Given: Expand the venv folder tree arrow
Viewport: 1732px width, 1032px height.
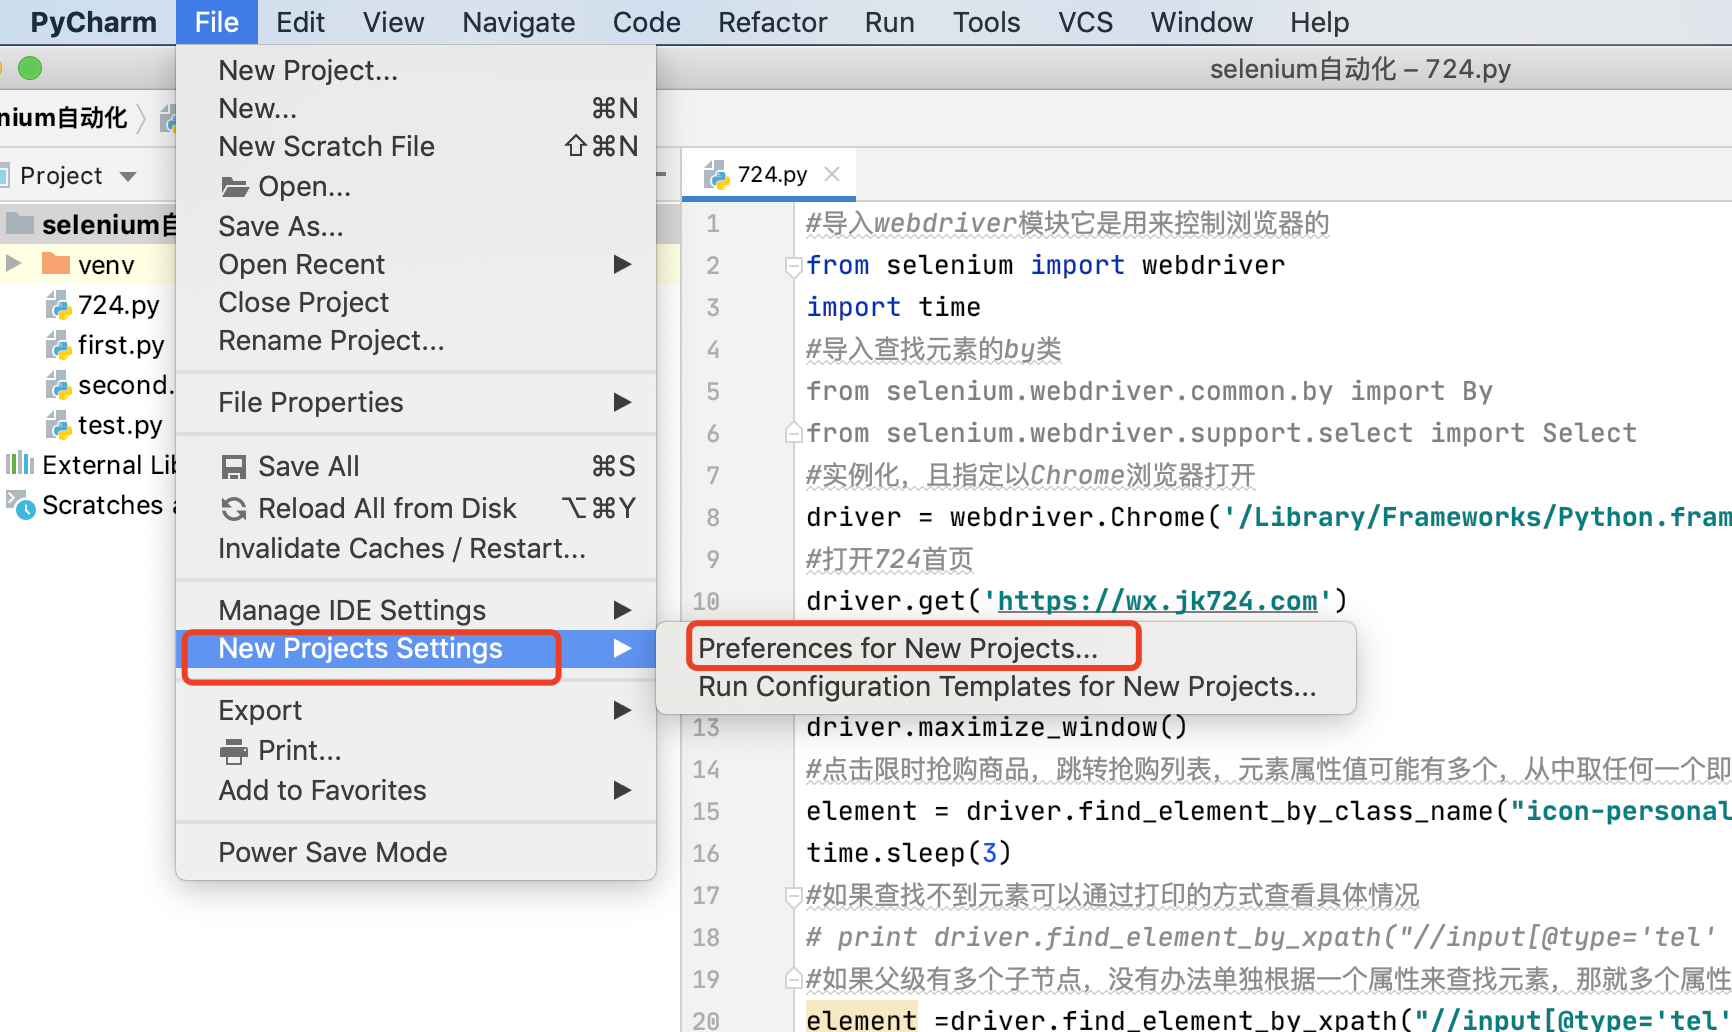Looking at the screenshot, I should click(x=14, y=264).
